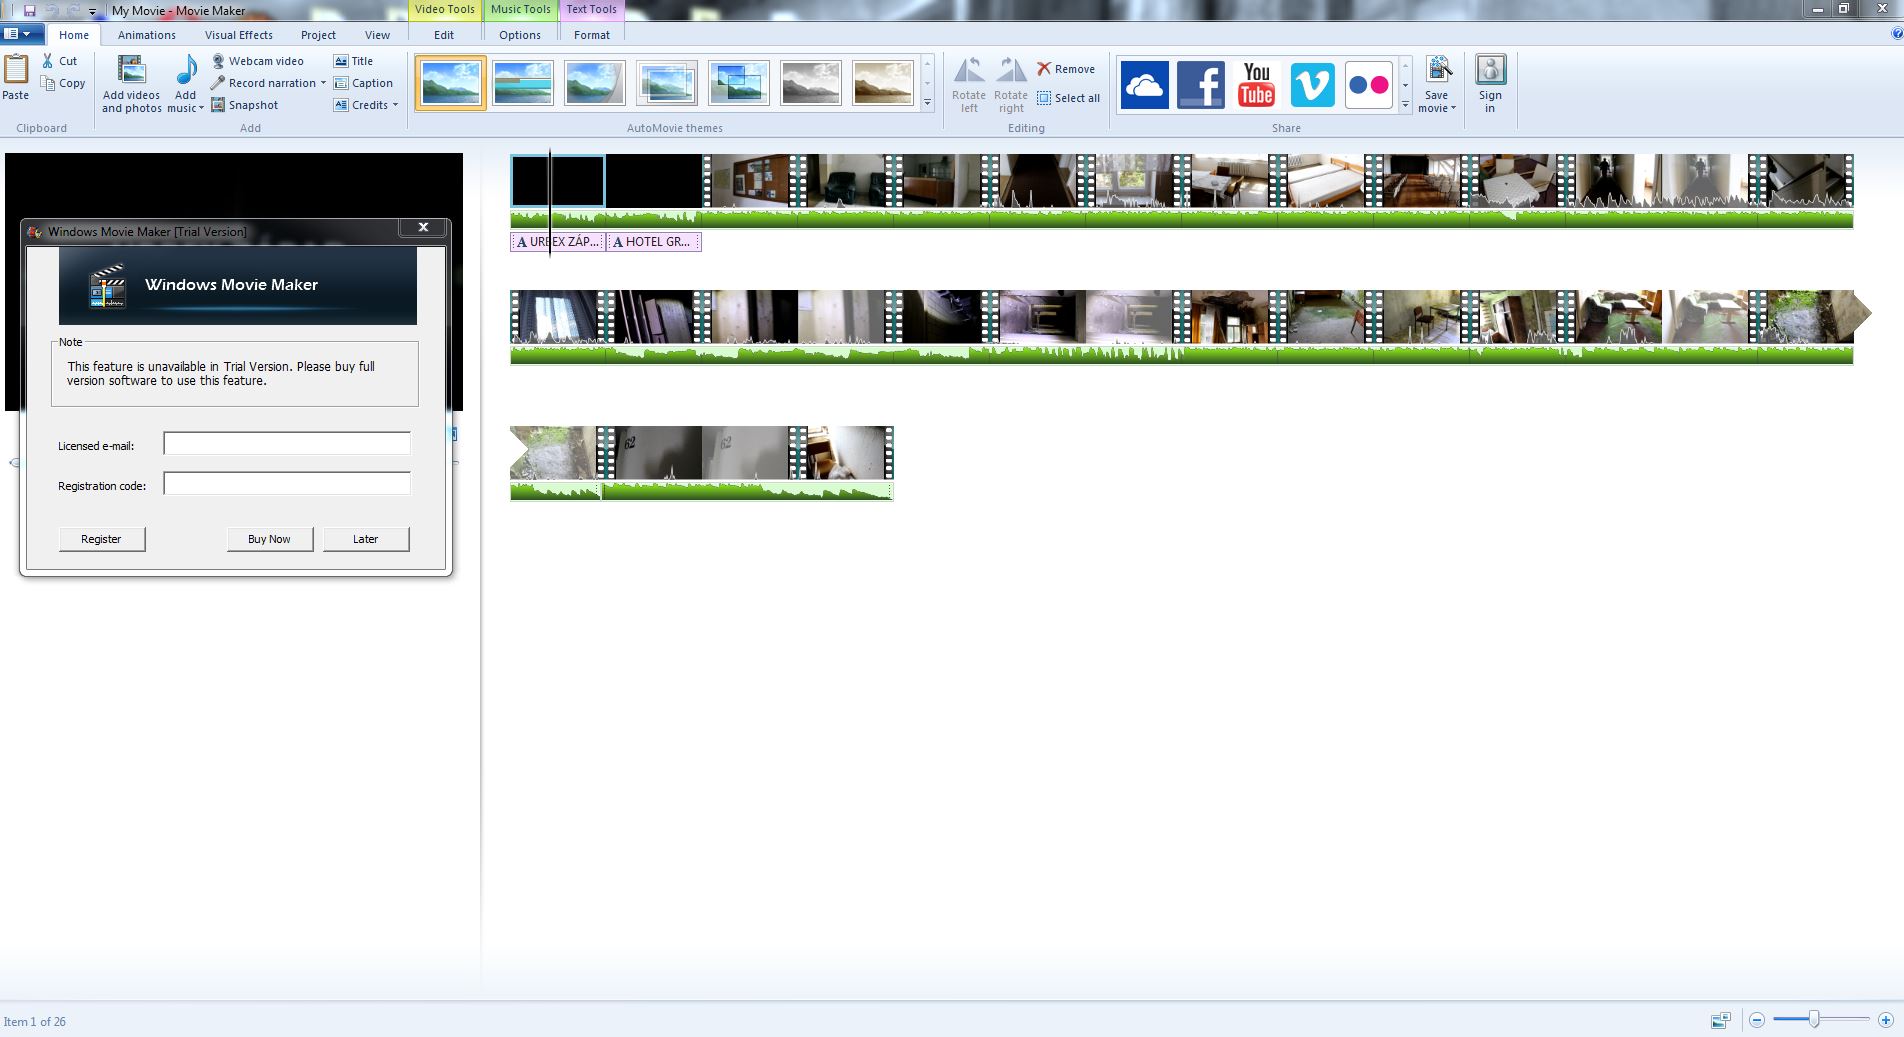The width and height of the screenshot is (1904, 1037).
Task: Switch to the Animations tab
Action: point(146,35)
